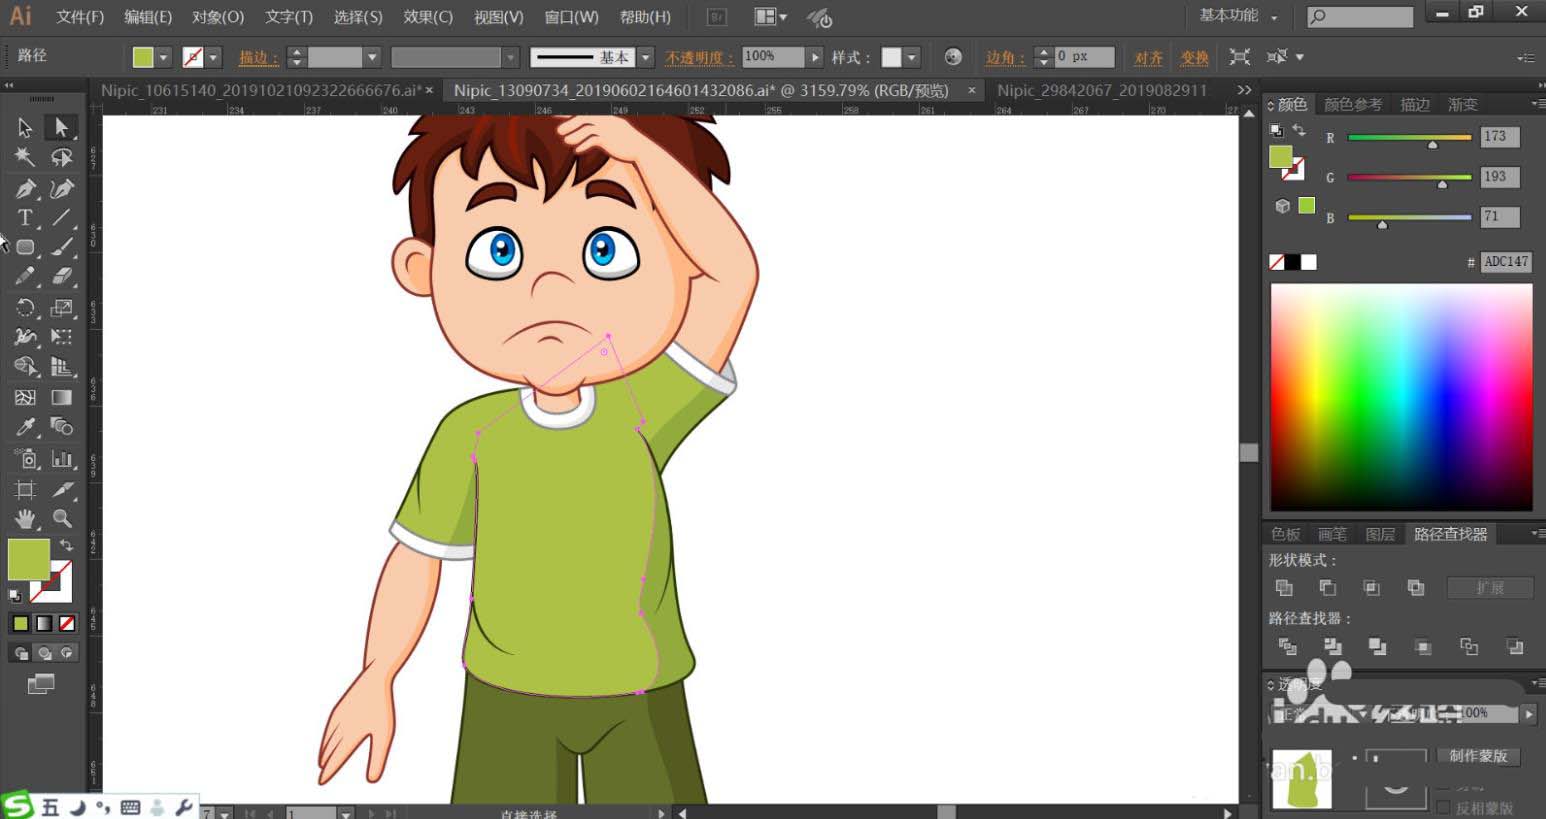1546x819 pixels.
Task: Swap fill and stroke colors
Action: 66,546
